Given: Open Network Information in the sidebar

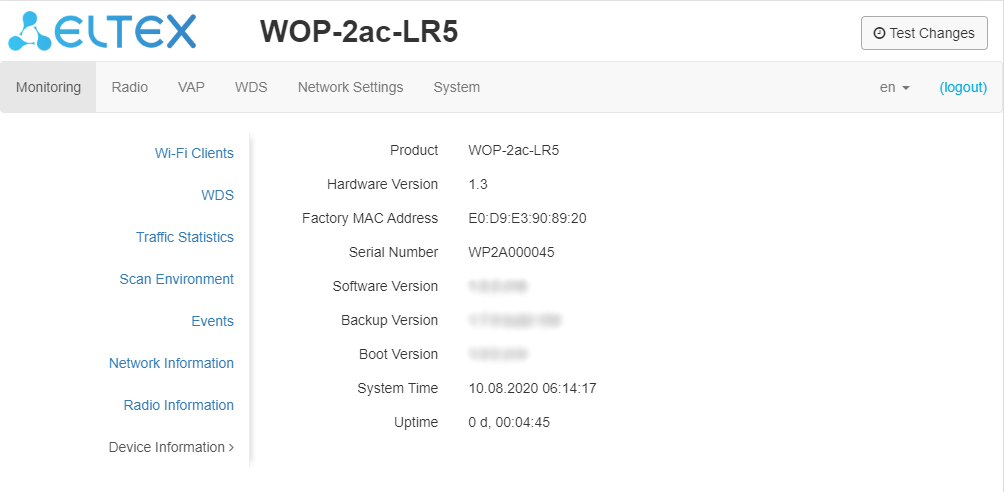Looking at the screenshot, I should click(171, 363).
